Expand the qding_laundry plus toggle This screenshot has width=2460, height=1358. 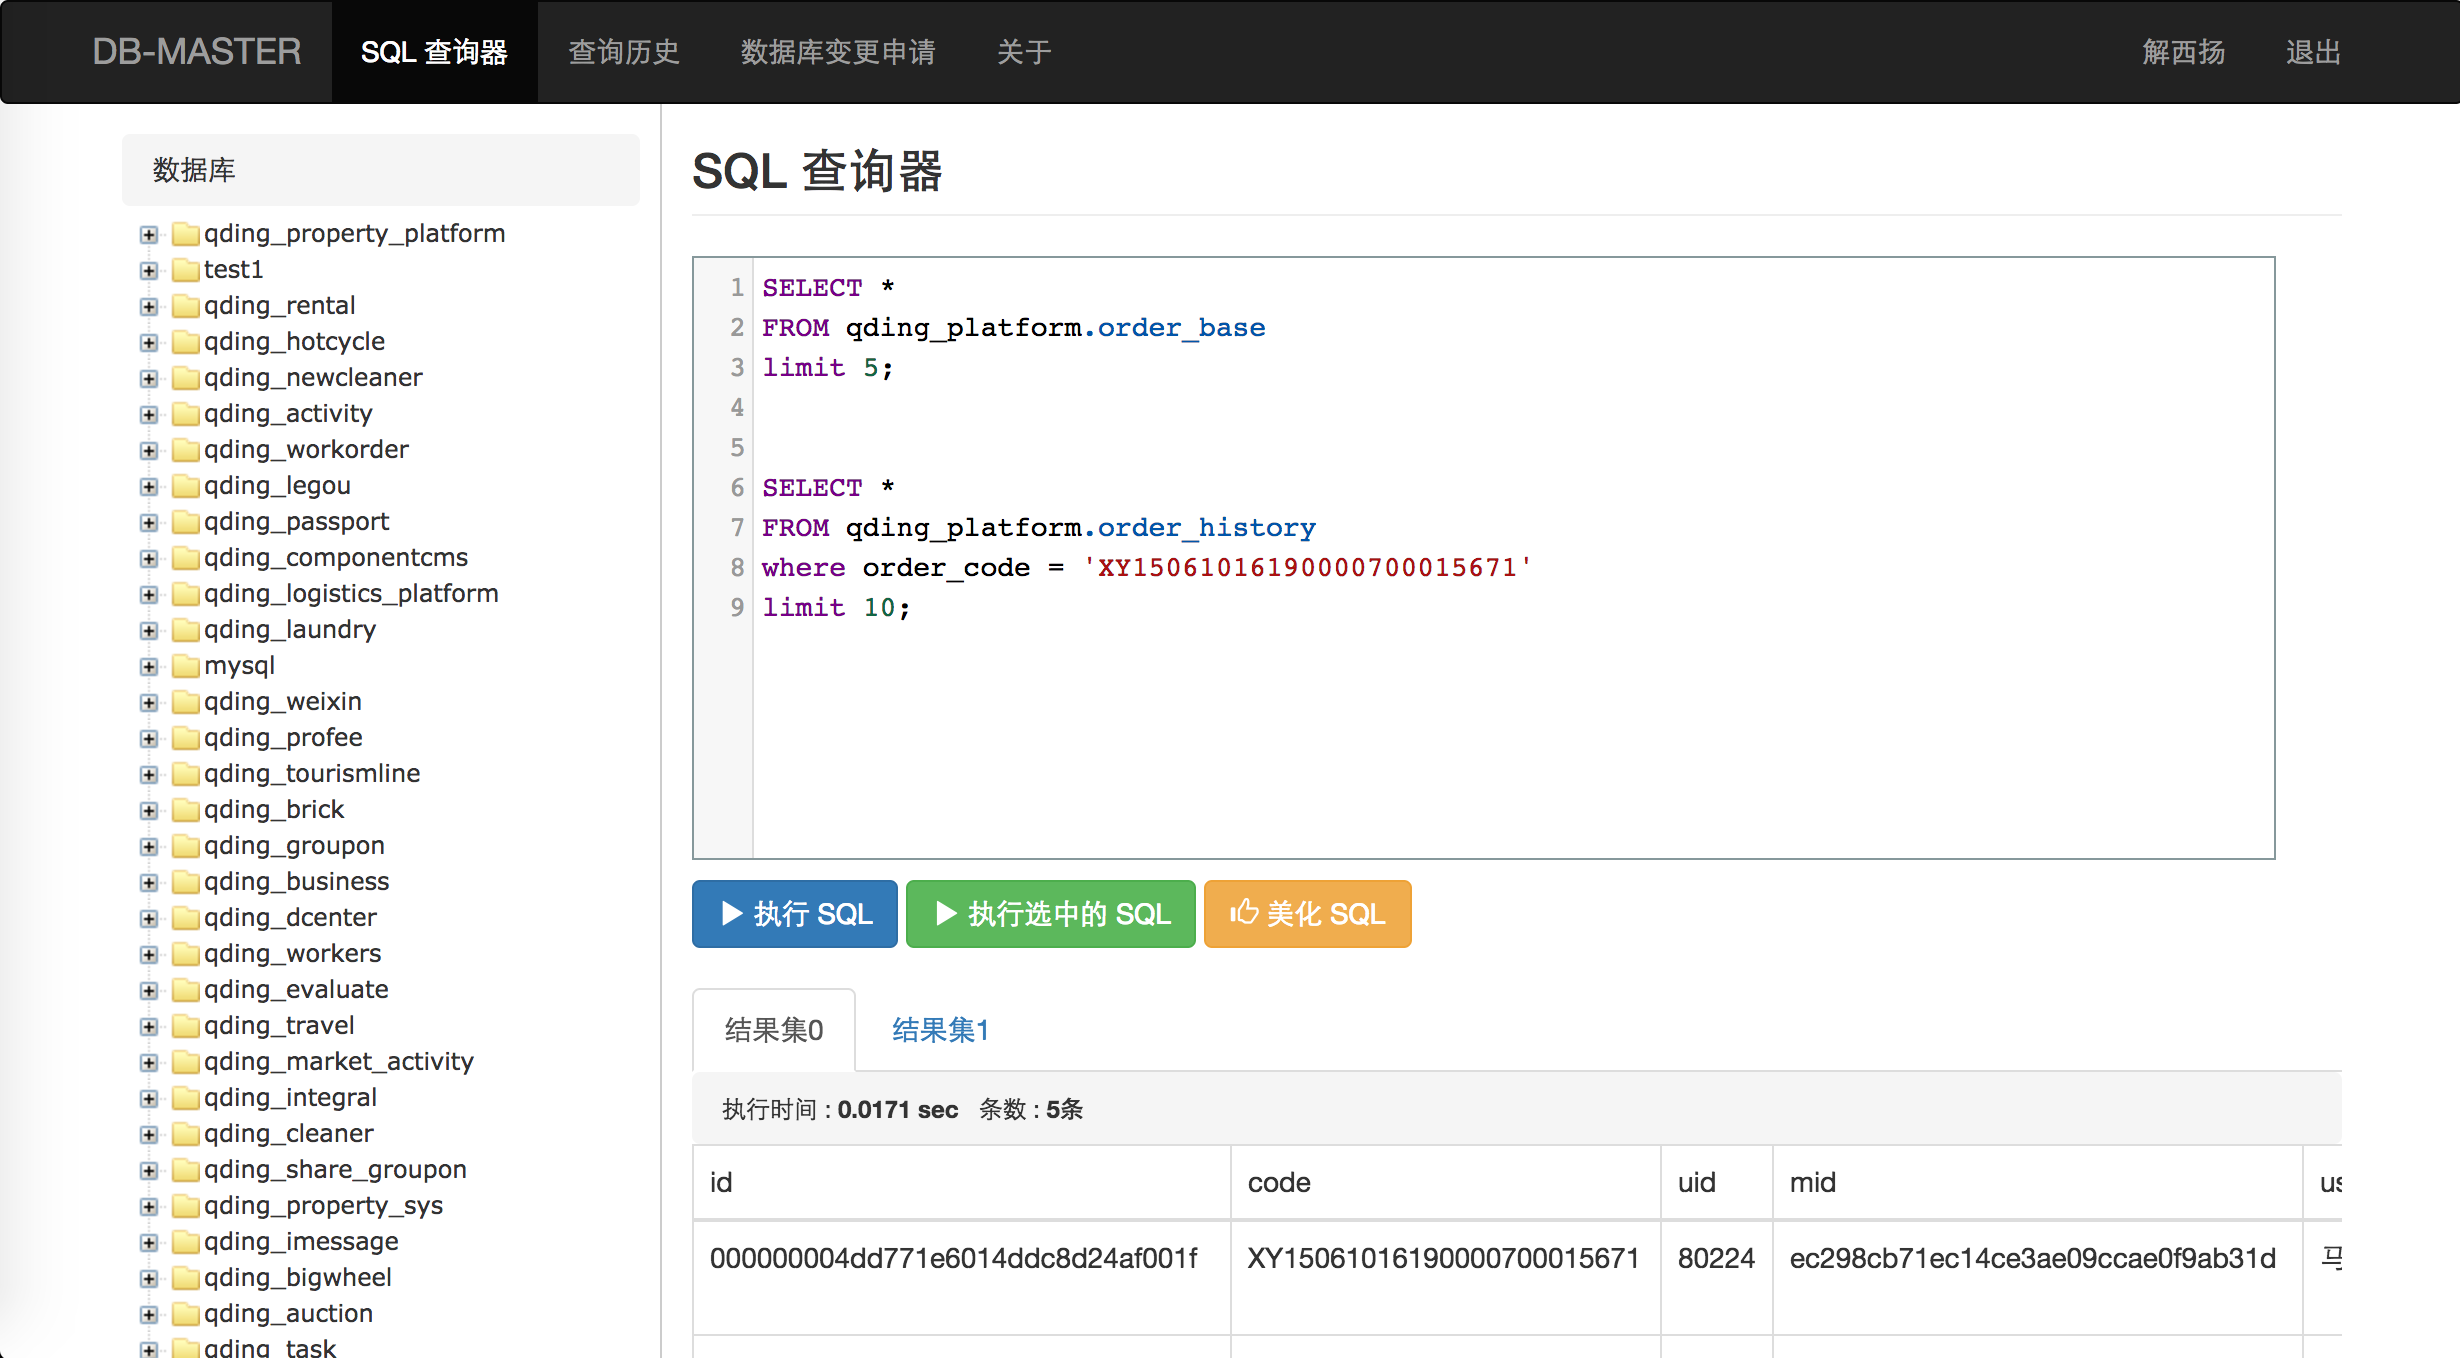point(149,631)
